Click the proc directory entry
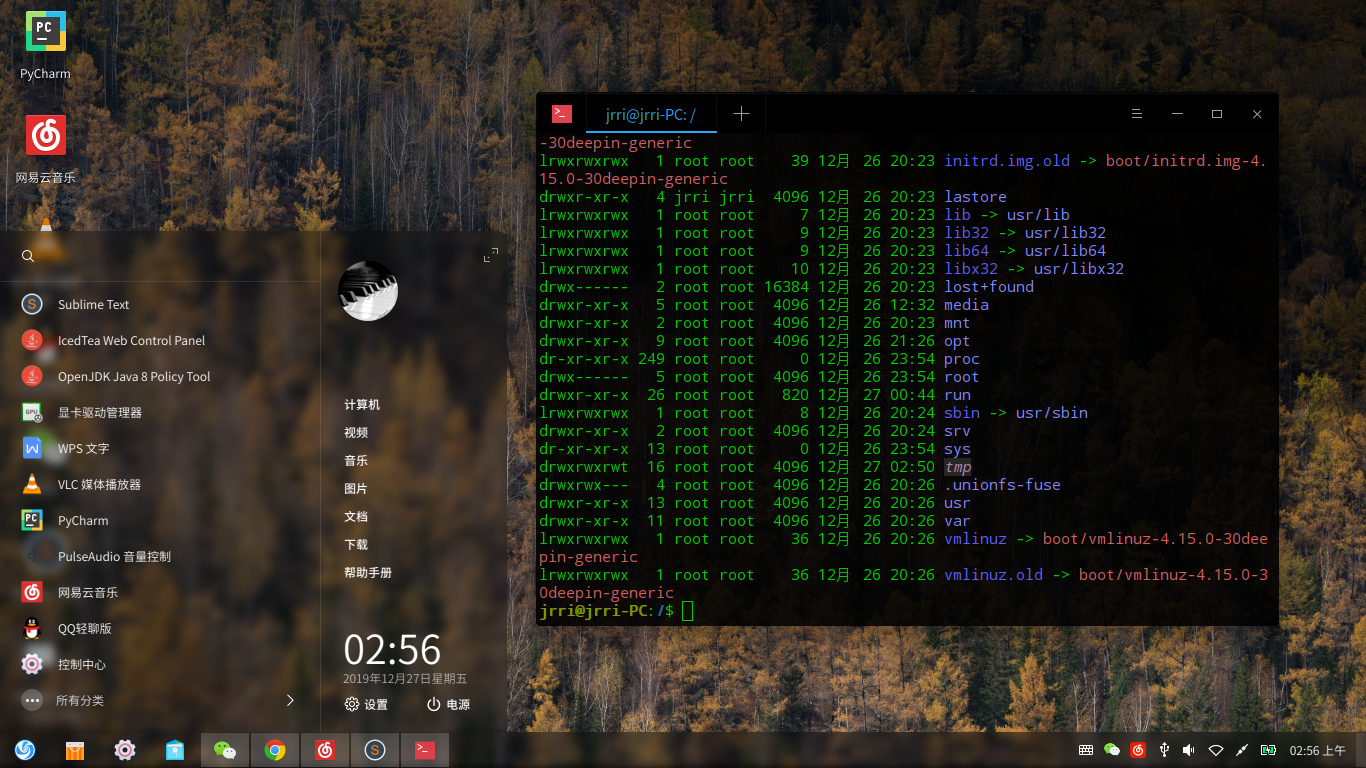 pos(962,359)
